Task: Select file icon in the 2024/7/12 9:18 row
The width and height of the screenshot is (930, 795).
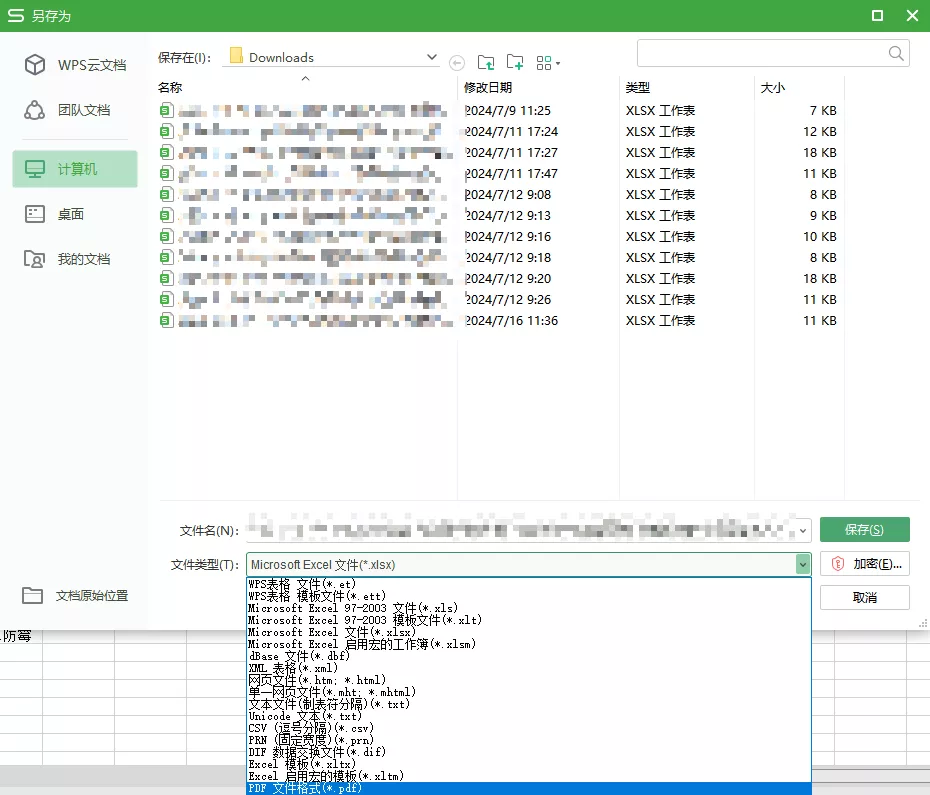Action: pyautogui.click(x=166, y=257)
